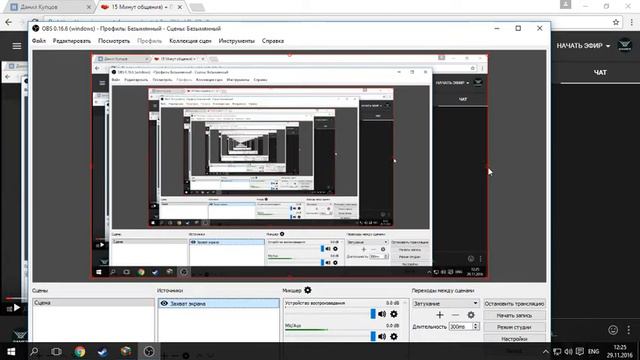The height and width of the screenshot is (360, 640).
Task: Open the Профиль menu
Action: 149,41
